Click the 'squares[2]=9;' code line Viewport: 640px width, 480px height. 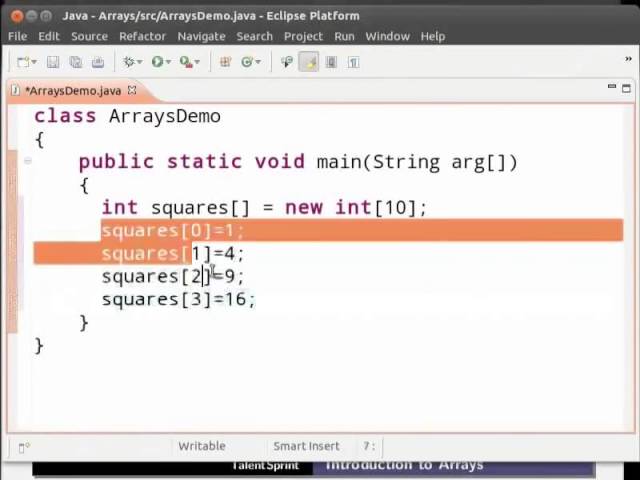[173, 276]
